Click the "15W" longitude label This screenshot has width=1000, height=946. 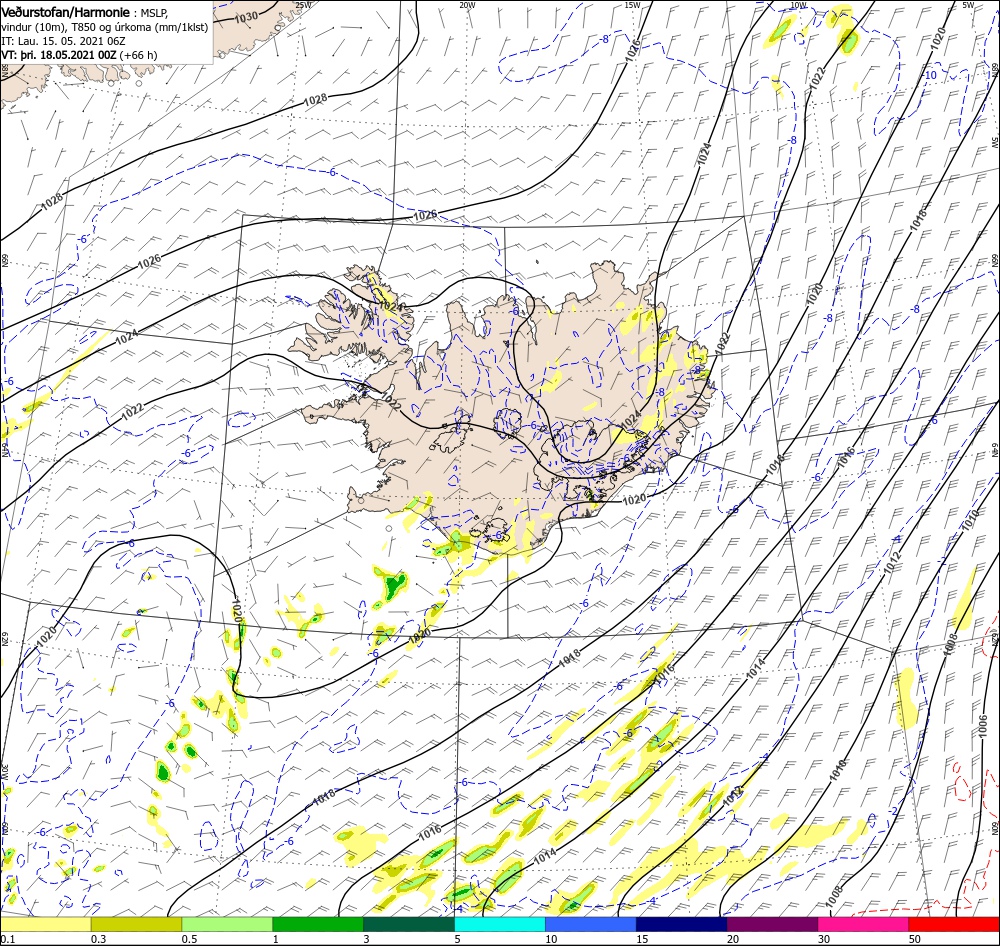click(x=632, y=4)
